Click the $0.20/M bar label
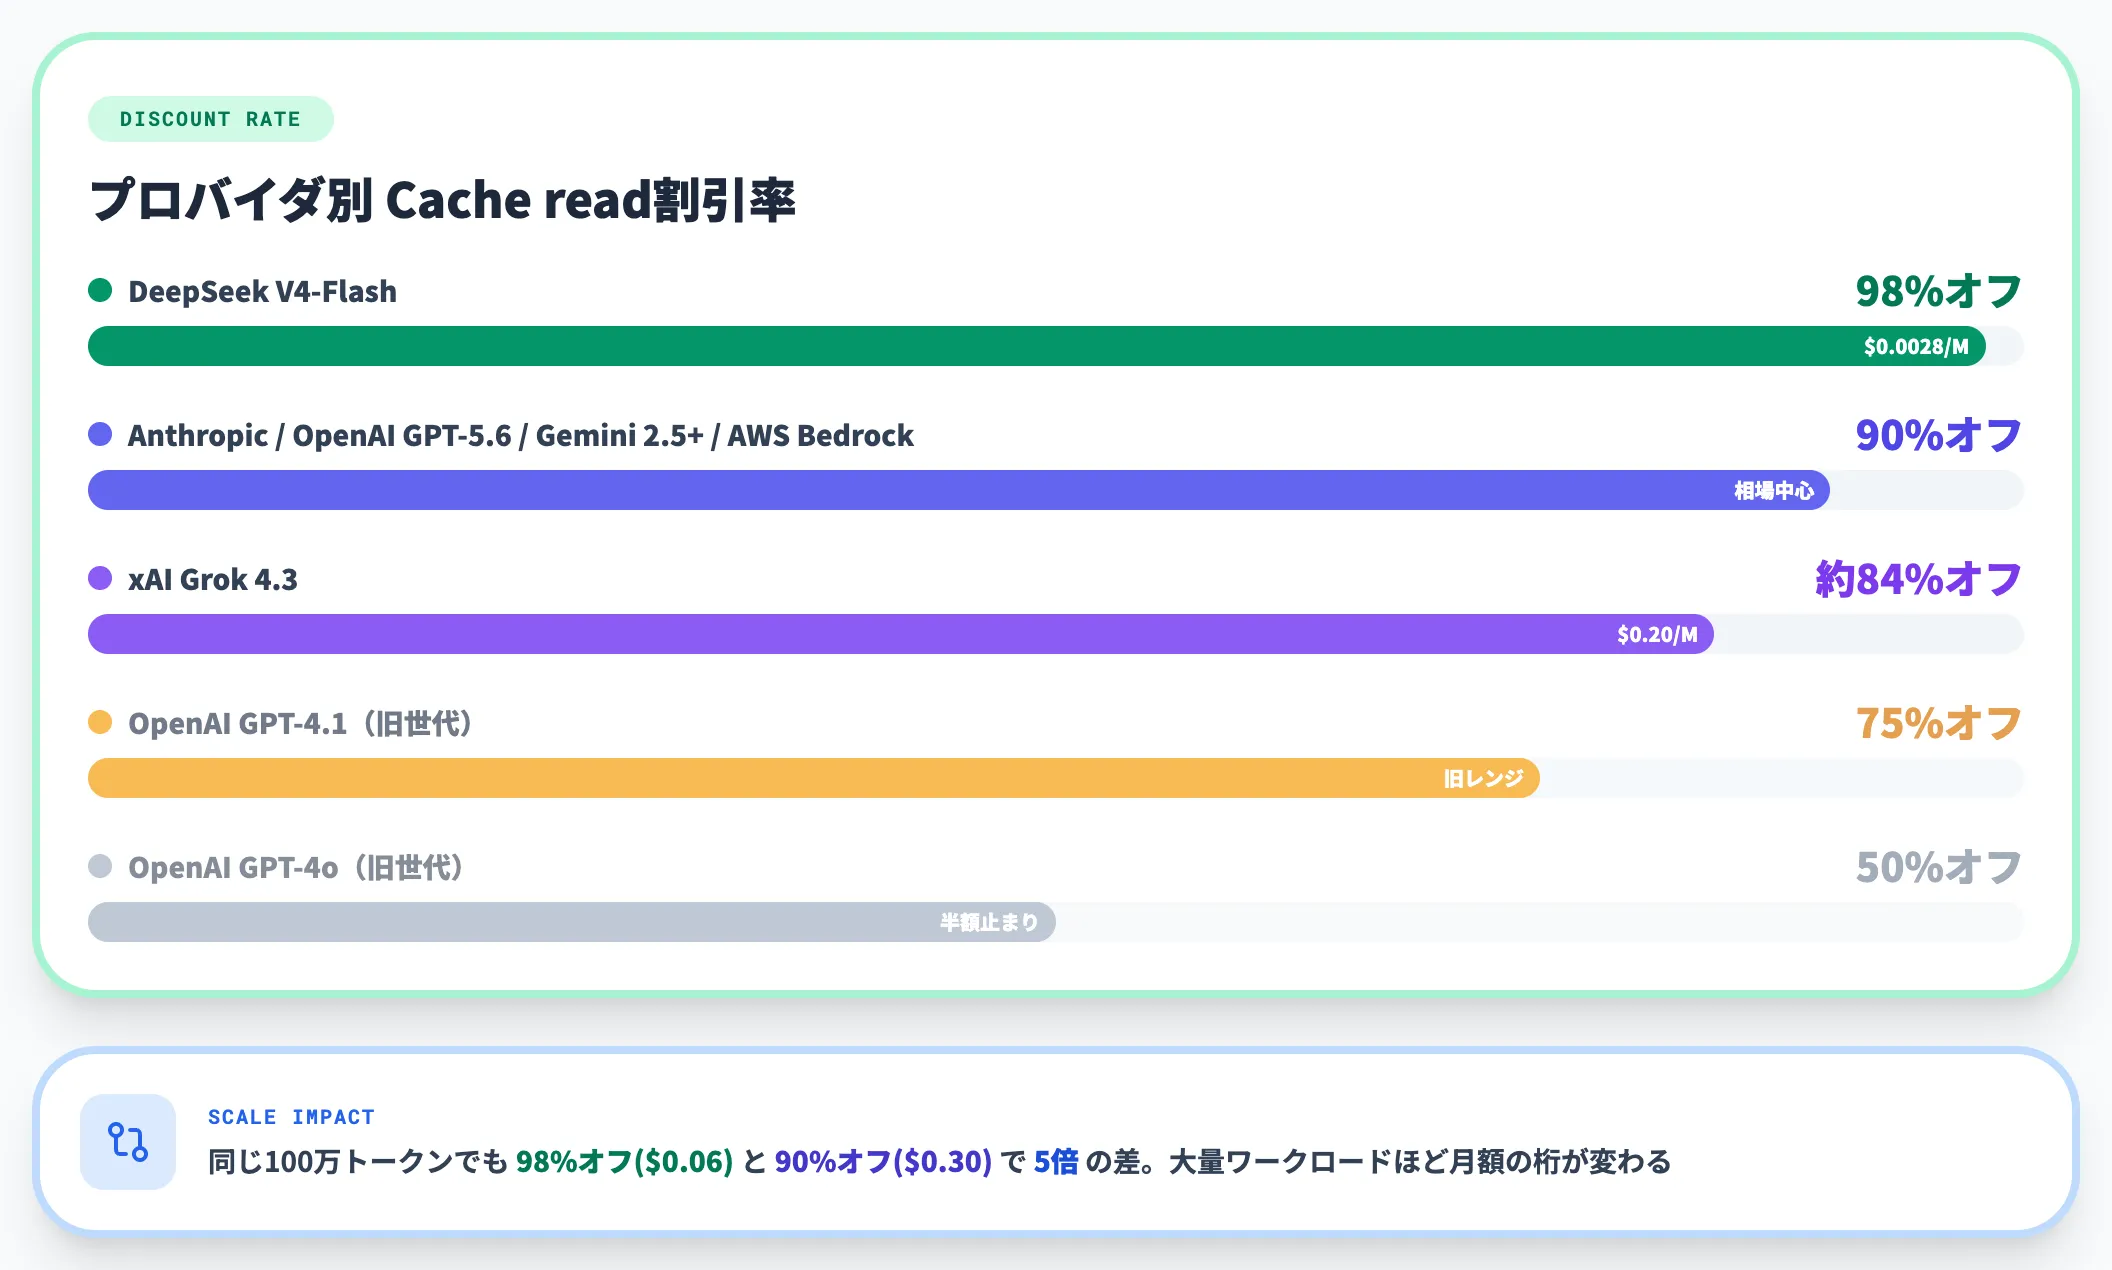 click(x=1657, y=635)
